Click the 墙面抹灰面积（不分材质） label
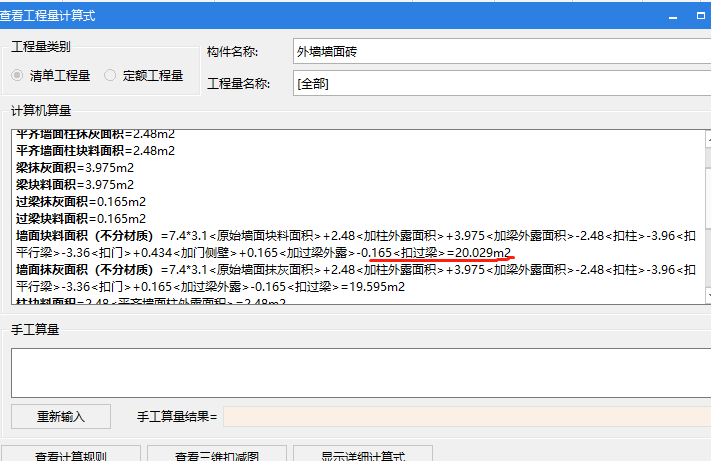The width and height of the screenshot is (711, 461). [x=85, y=270]
